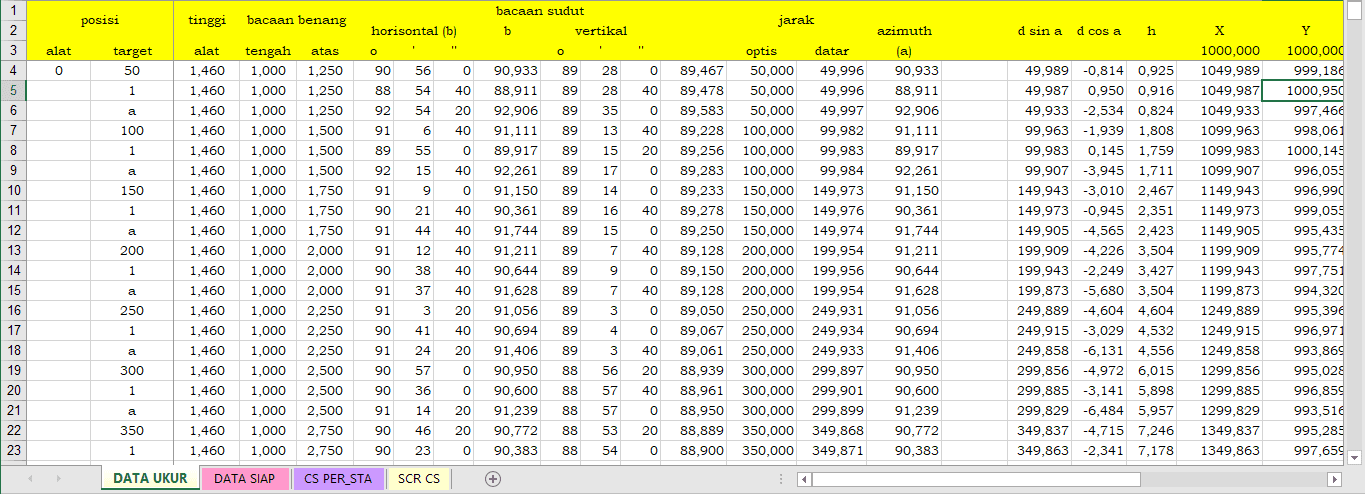The height and width of the screenshot is (494, 1365).
Task: Click vertikal value 89,467 in row 4
Action: (692, 71)
